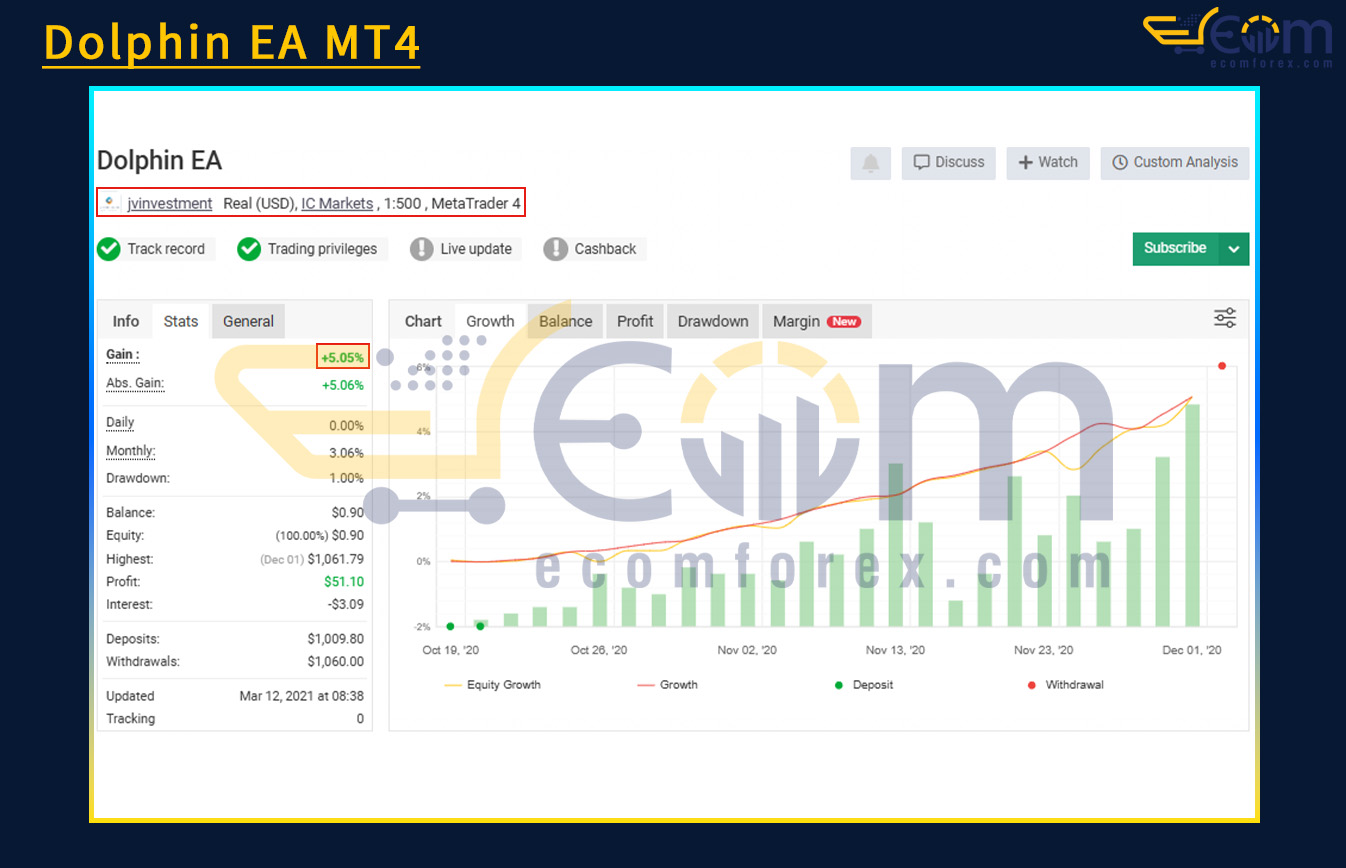Click the 3.06% monthly value

pyautogui.click(x=347, y=453)
